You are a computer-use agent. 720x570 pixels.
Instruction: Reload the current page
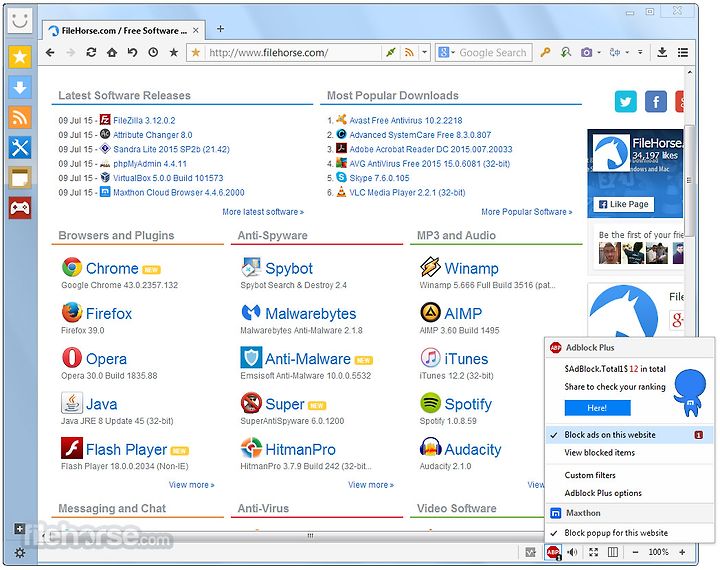[x=91, y=52]
